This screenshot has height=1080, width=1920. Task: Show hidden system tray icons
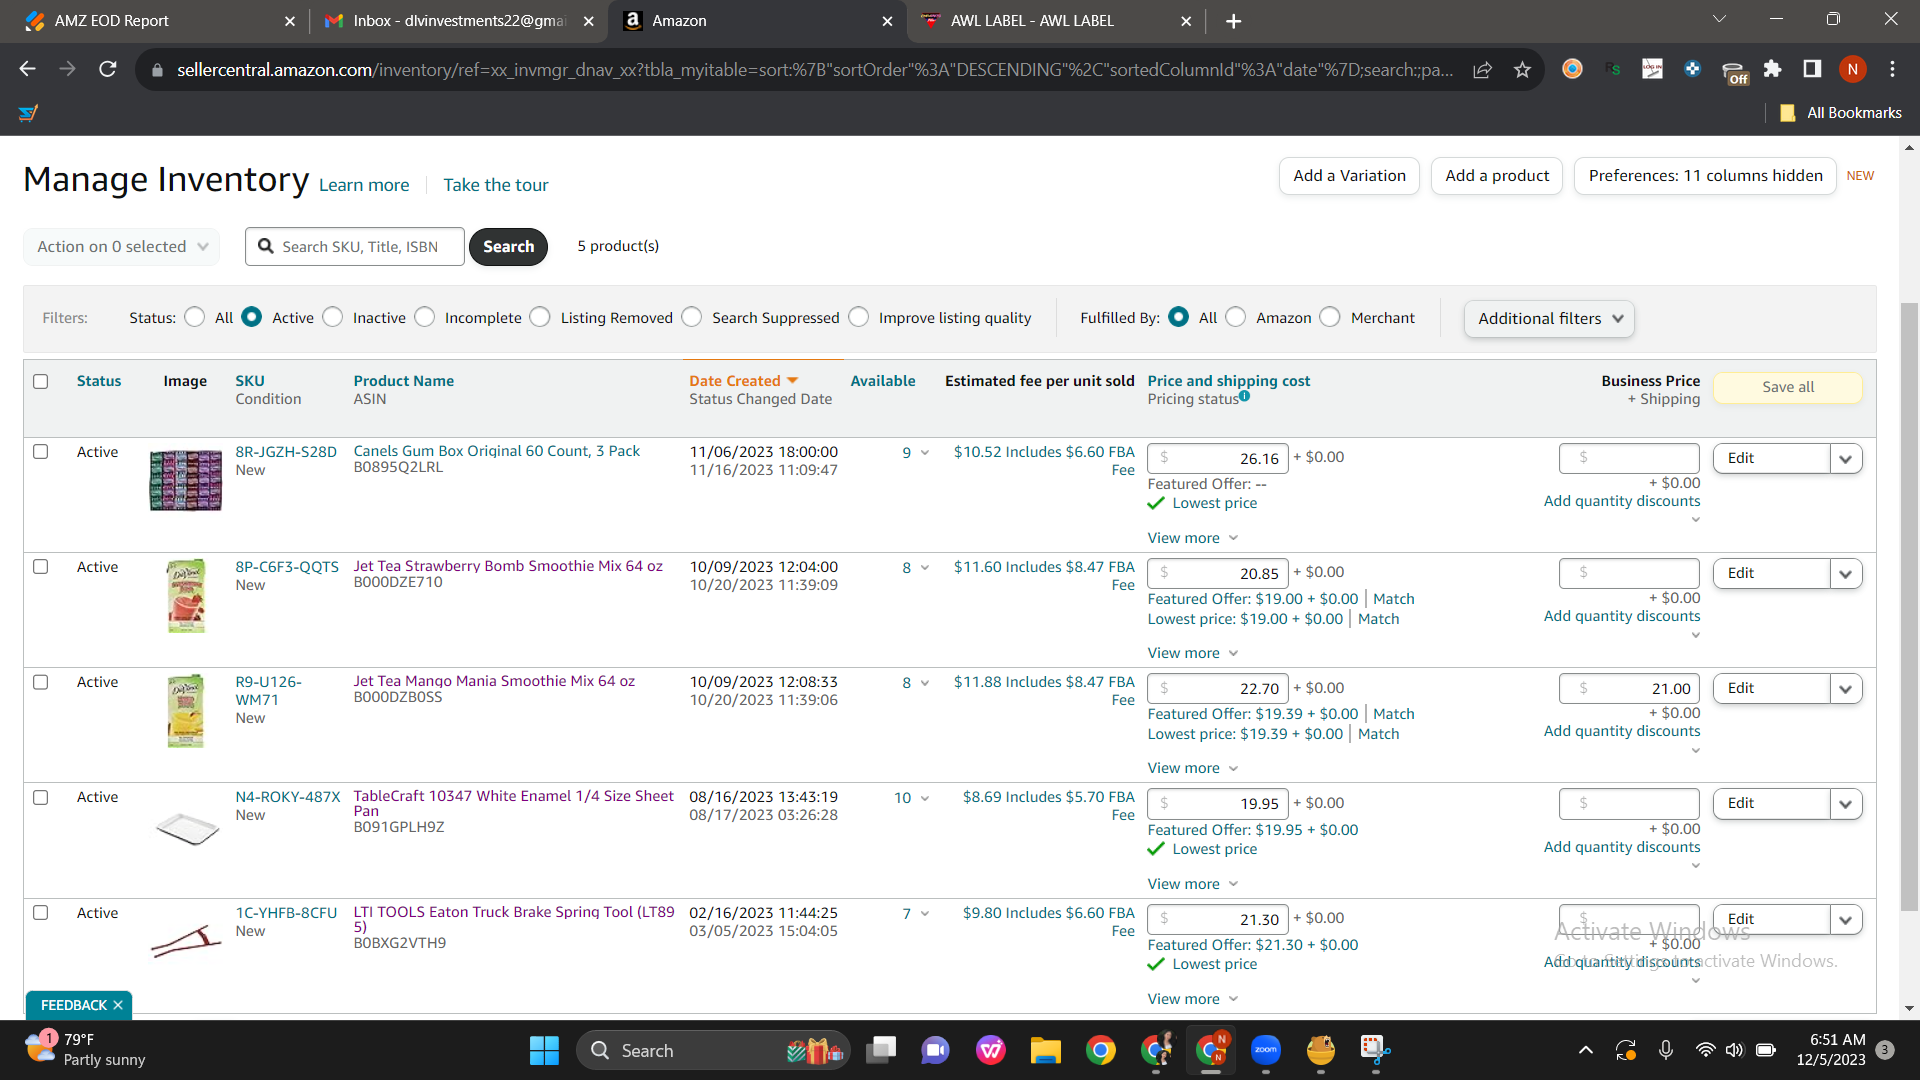[1586, 1050]
